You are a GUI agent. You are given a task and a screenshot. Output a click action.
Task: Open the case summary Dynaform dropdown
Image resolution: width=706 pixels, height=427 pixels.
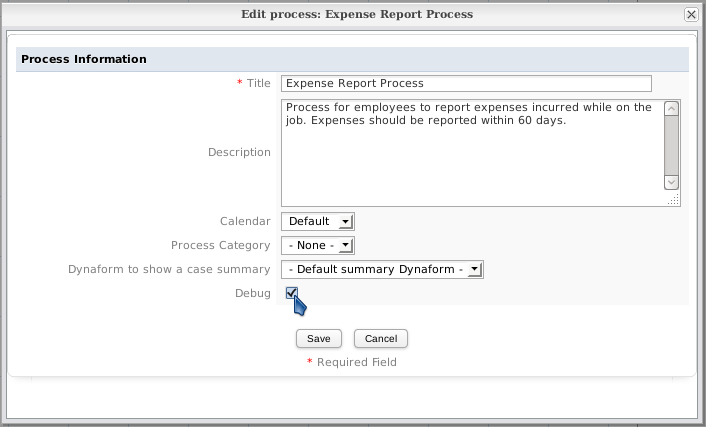pyautogui.click(x=382, y=269)
